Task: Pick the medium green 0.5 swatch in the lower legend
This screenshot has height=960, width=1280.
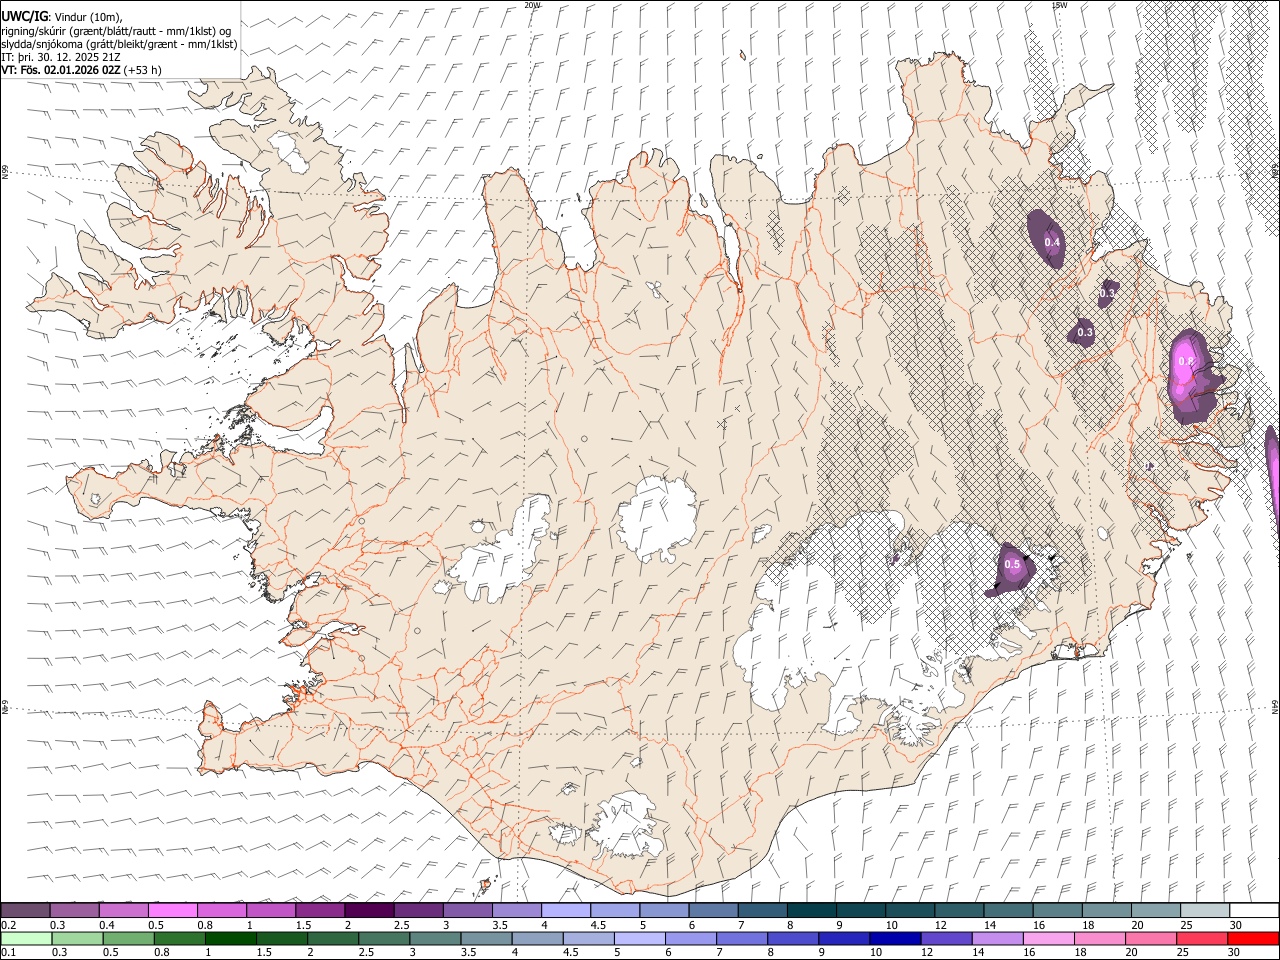Action: click(128, 938)
